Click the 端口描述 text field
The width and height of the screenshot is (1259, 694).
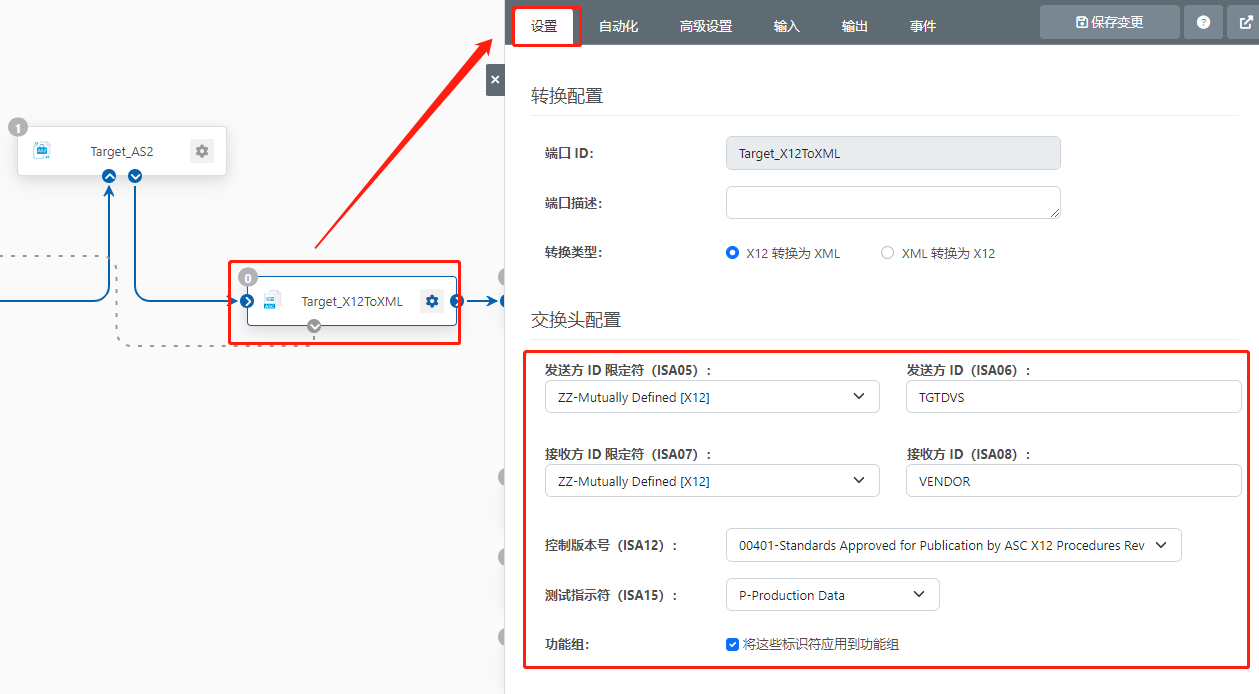point(892,202)
